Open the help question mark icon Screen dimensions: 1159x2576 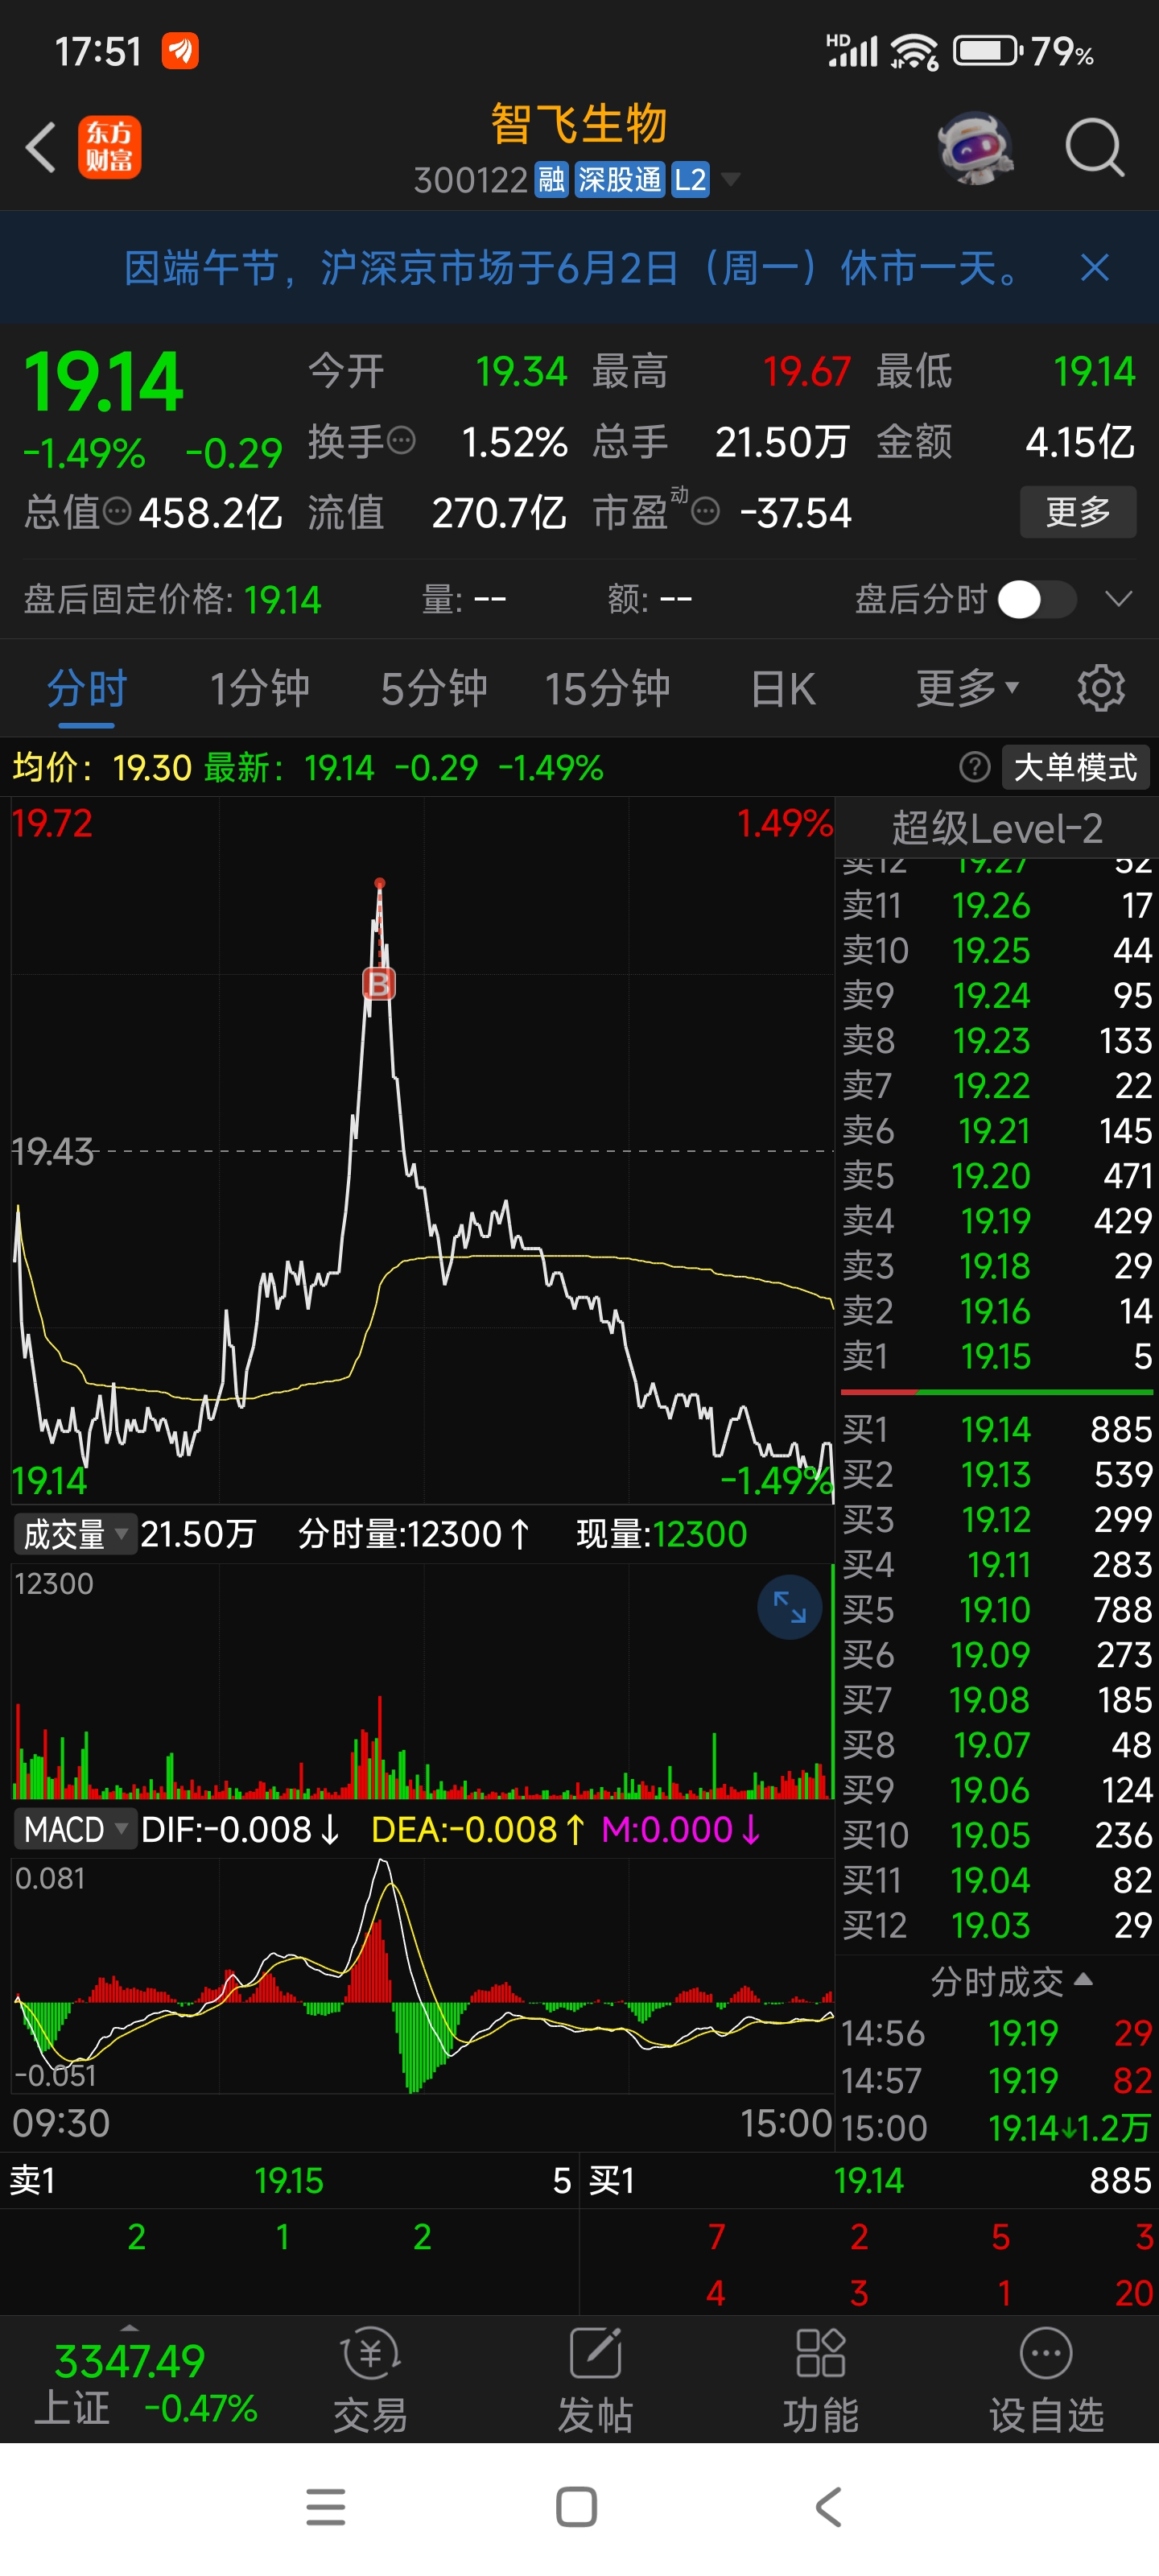pos(975,767)
